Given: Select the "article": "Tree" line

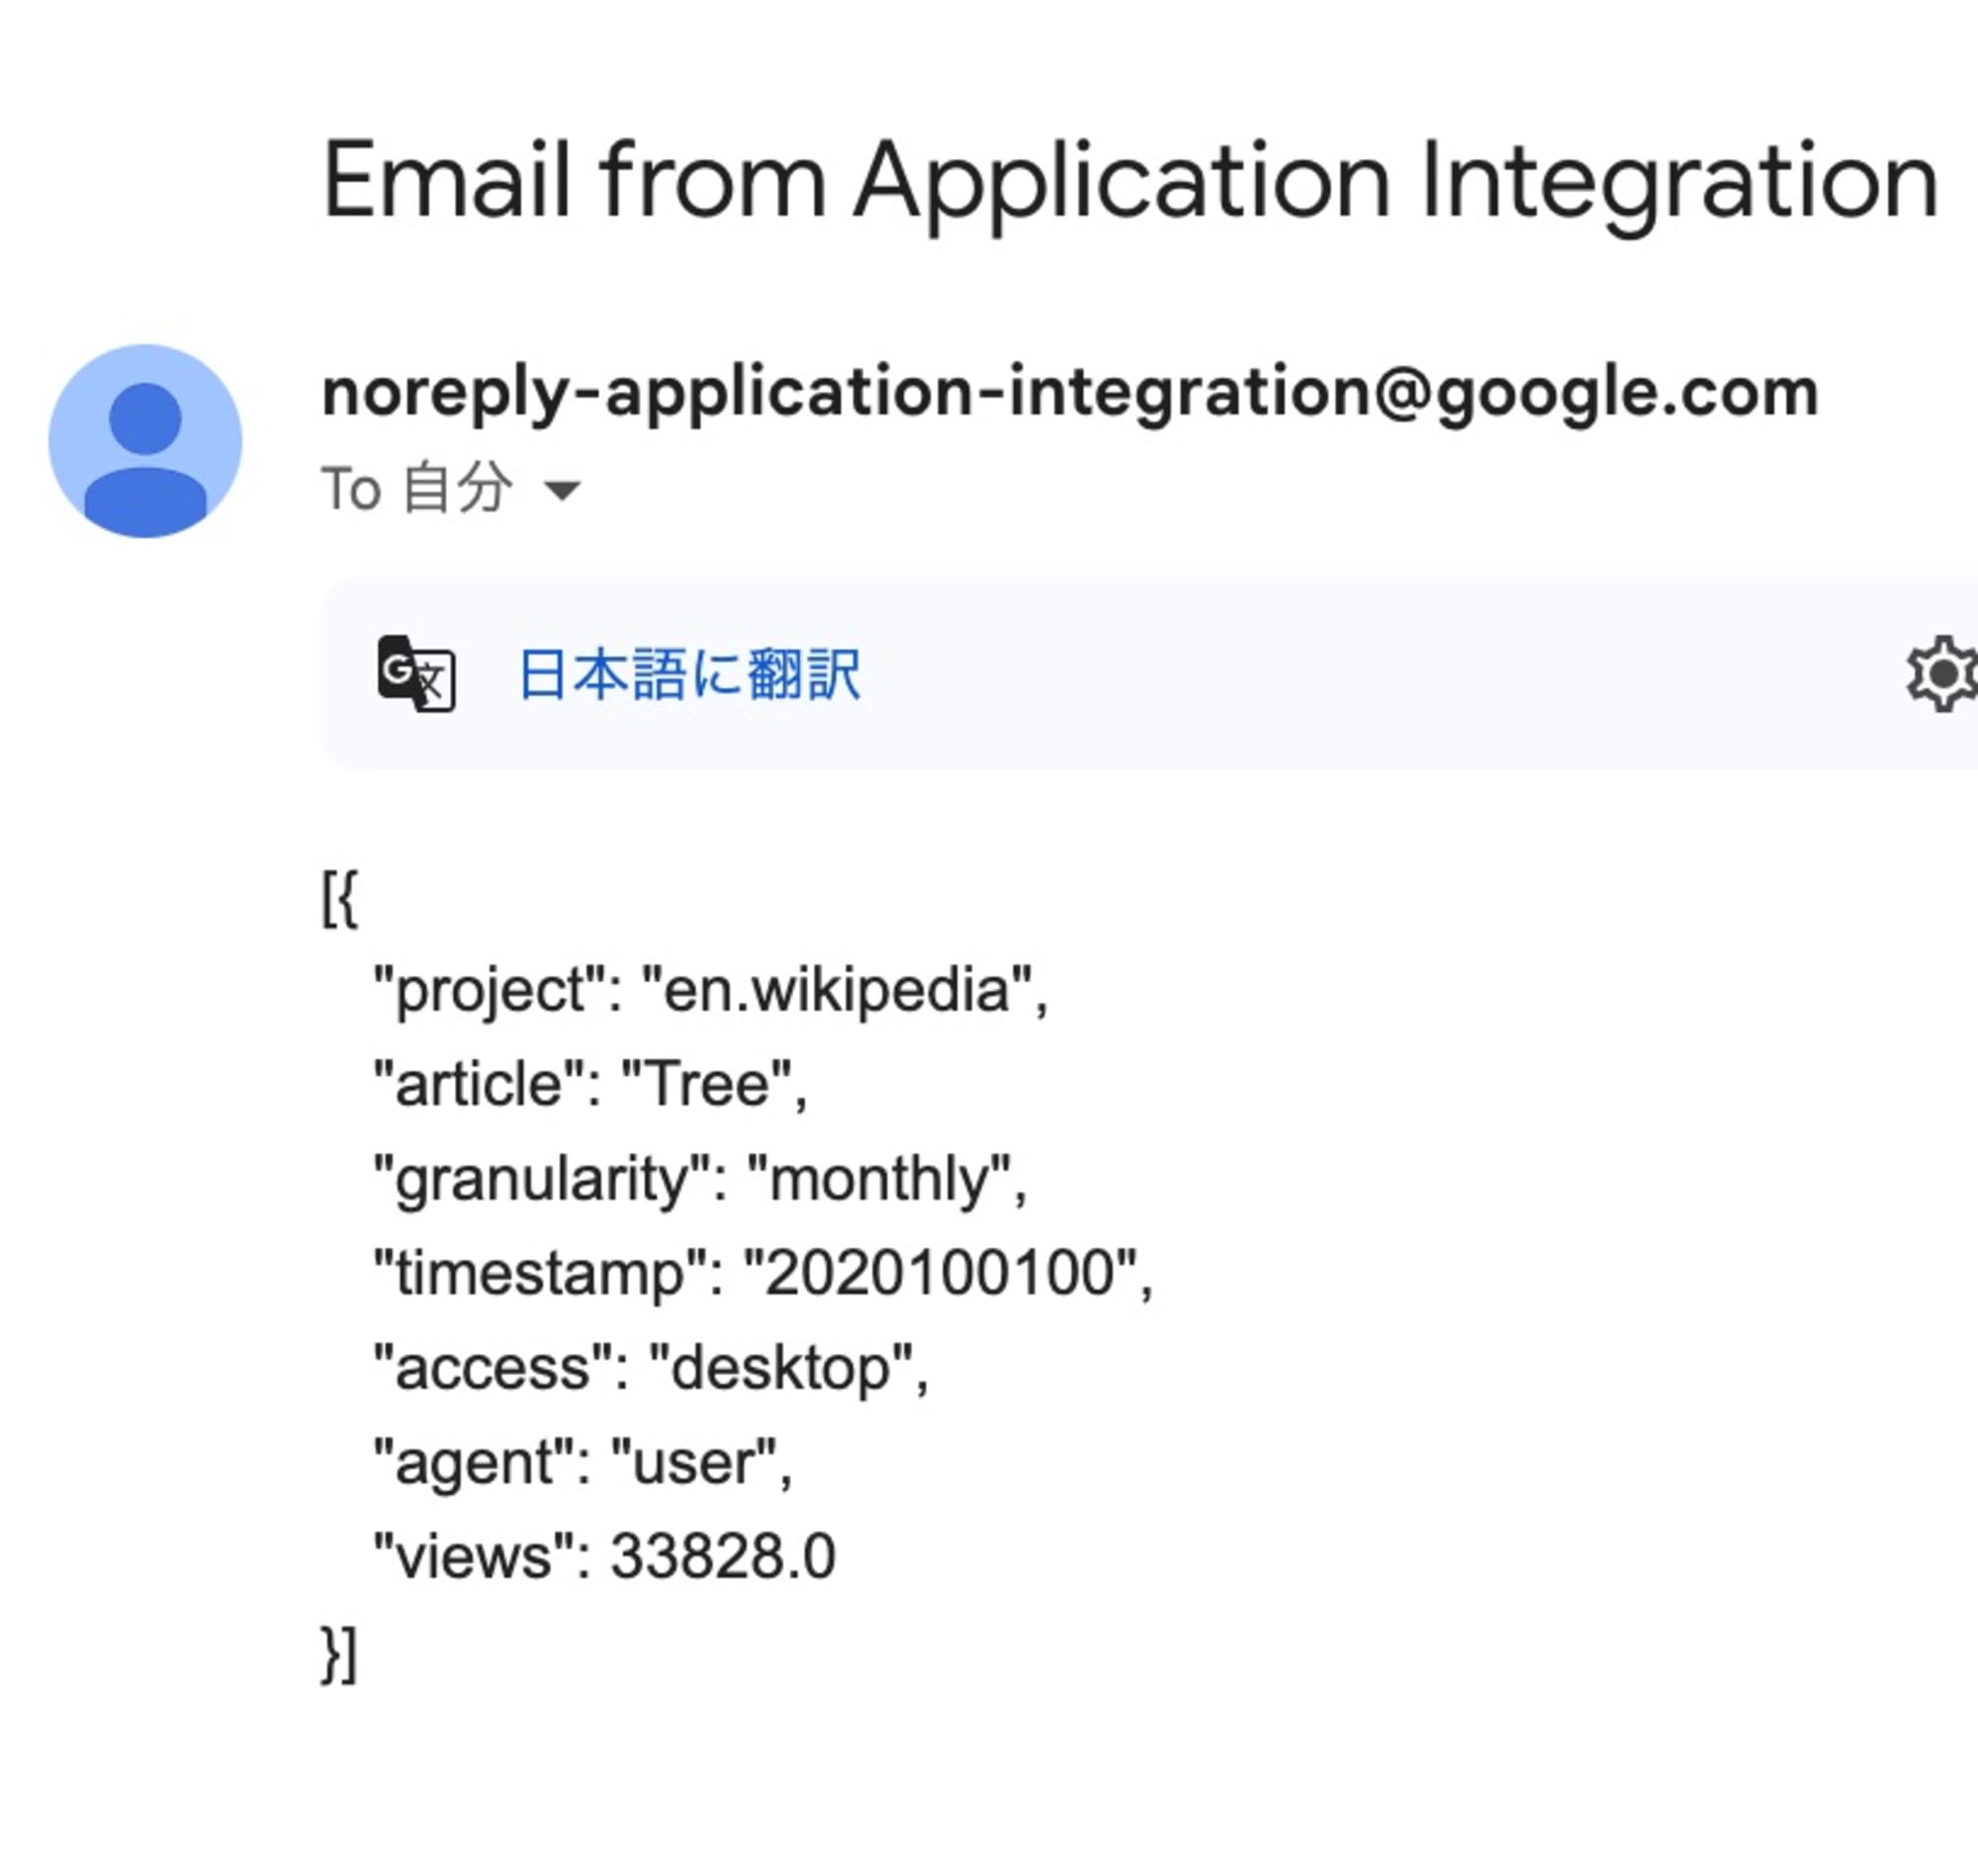Looking at the screenshot, I should click(590, 1084).
